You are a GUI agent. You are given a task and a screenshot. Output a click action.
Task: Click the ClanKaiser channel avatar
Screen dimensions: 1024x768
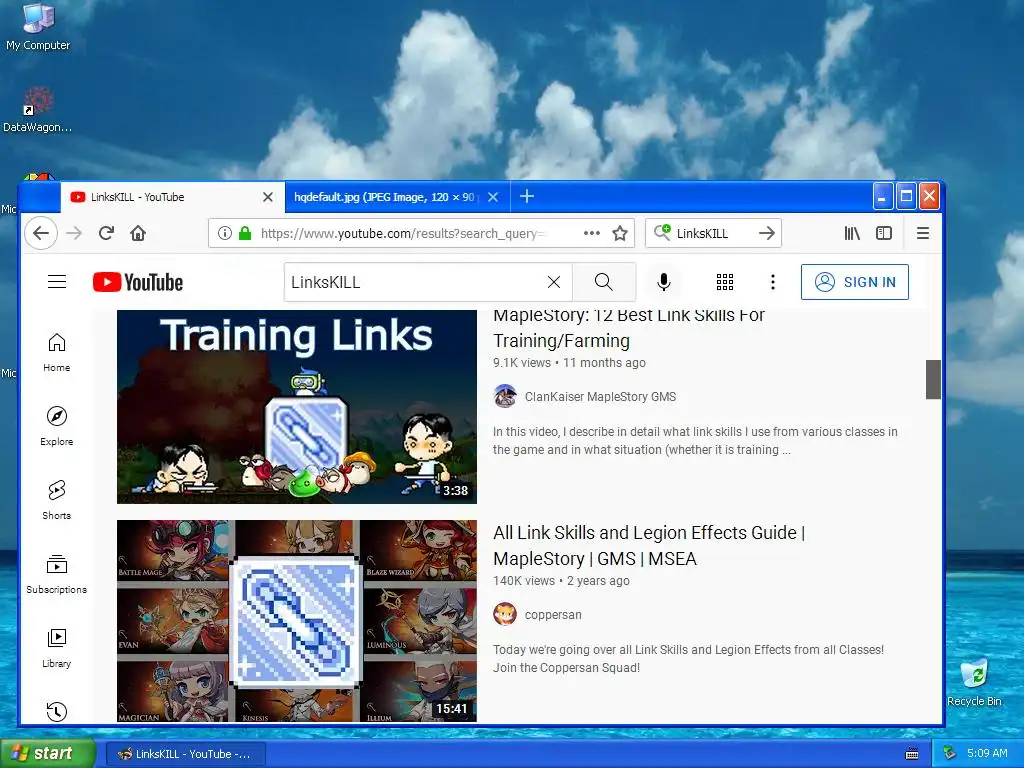coord(505,396)
